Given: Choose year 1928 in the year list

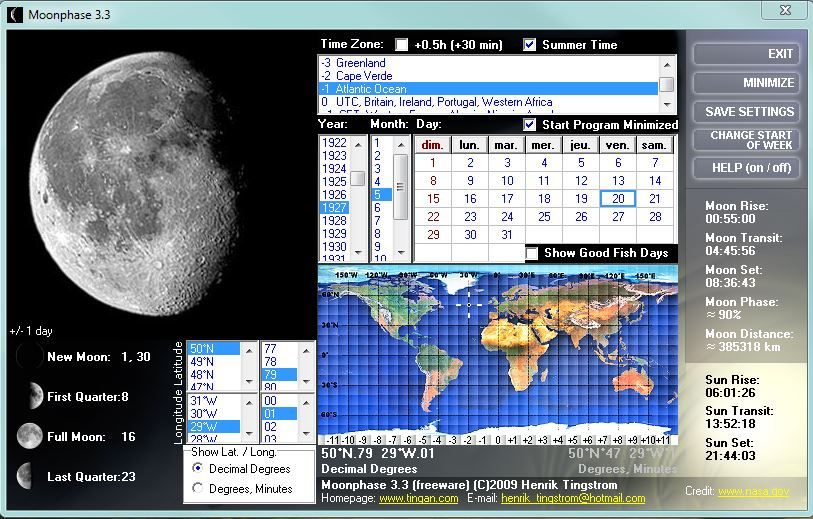Looking at the screenshot, I should 334,220.
